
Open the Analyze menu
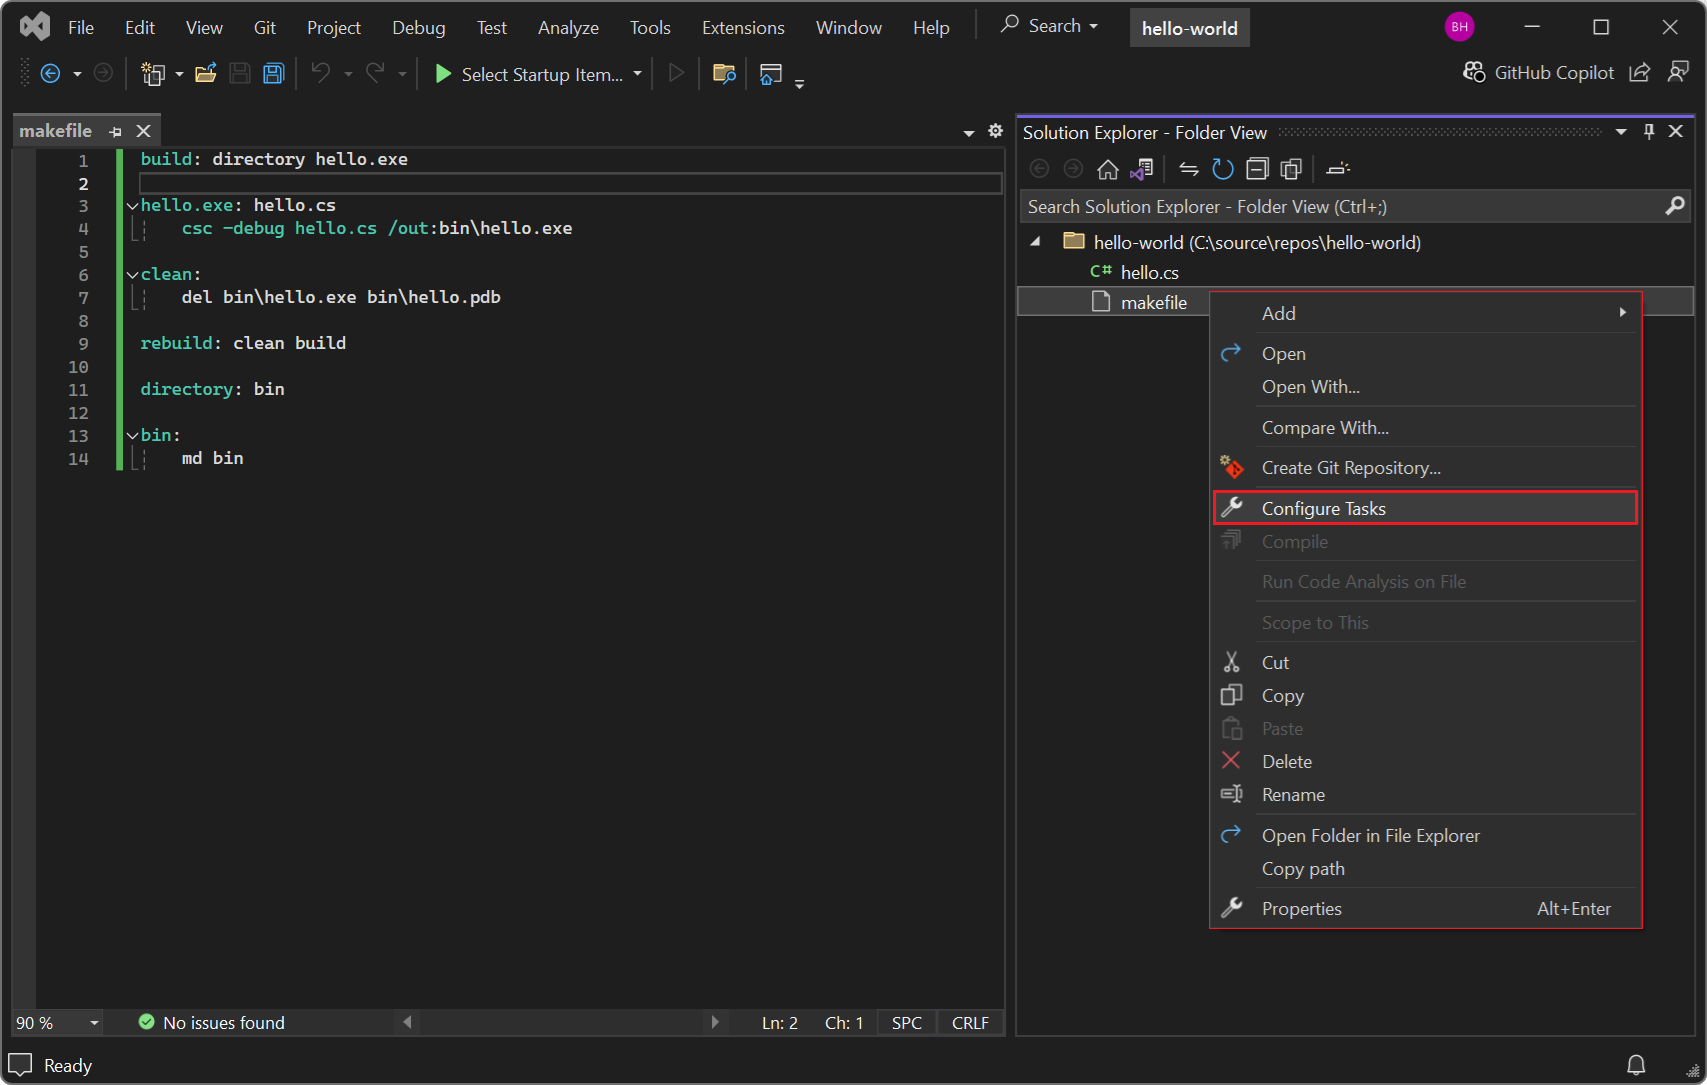pos(568,27)
